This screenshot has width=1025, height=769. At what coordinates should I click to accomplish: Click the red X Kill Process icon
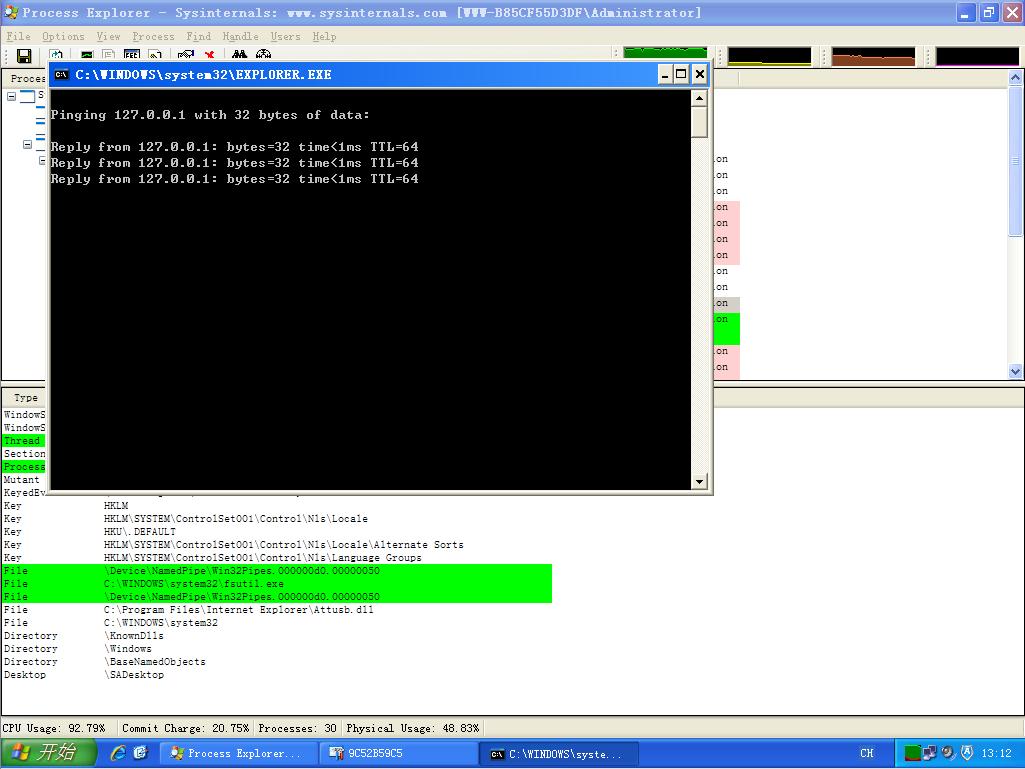210,56
